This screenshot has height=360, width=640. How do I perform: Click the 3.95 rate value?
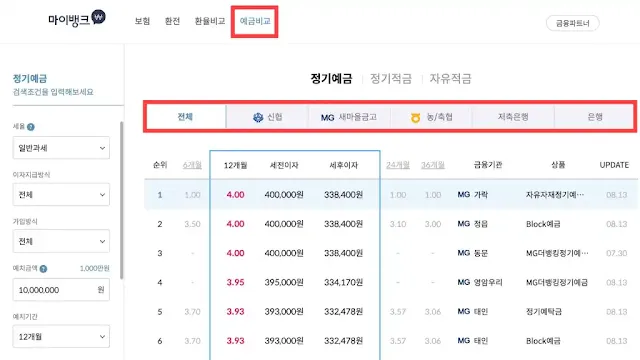point(236,282)
